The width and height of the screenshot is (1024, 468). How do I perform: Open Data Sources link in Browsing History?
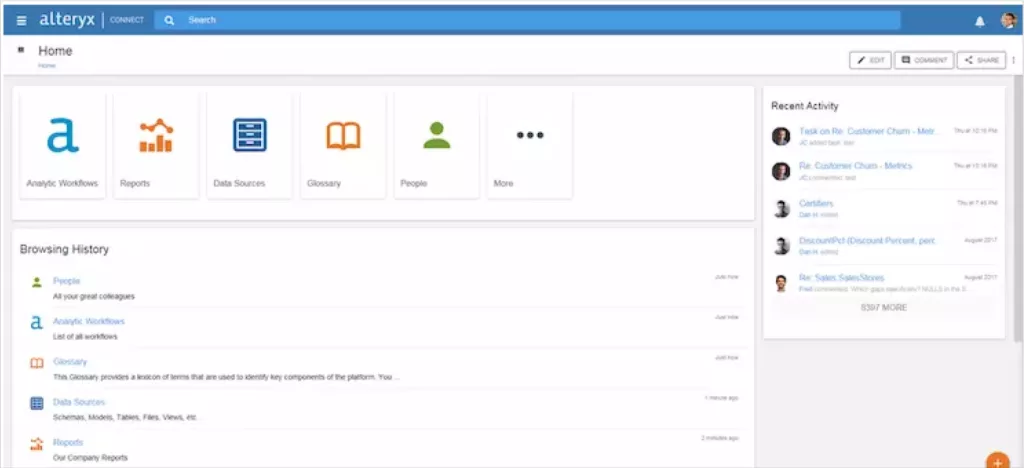tap(79, 402)
